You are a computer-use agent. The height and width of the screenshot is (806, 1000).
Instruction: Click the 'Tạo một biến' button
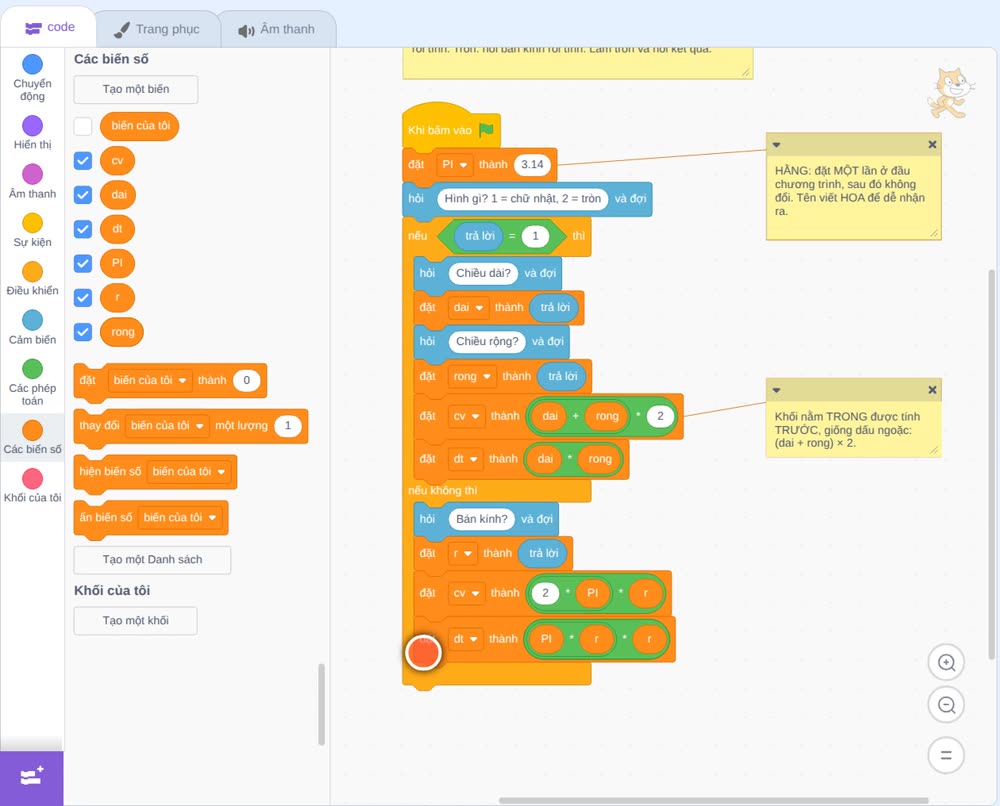click(136, 89)
